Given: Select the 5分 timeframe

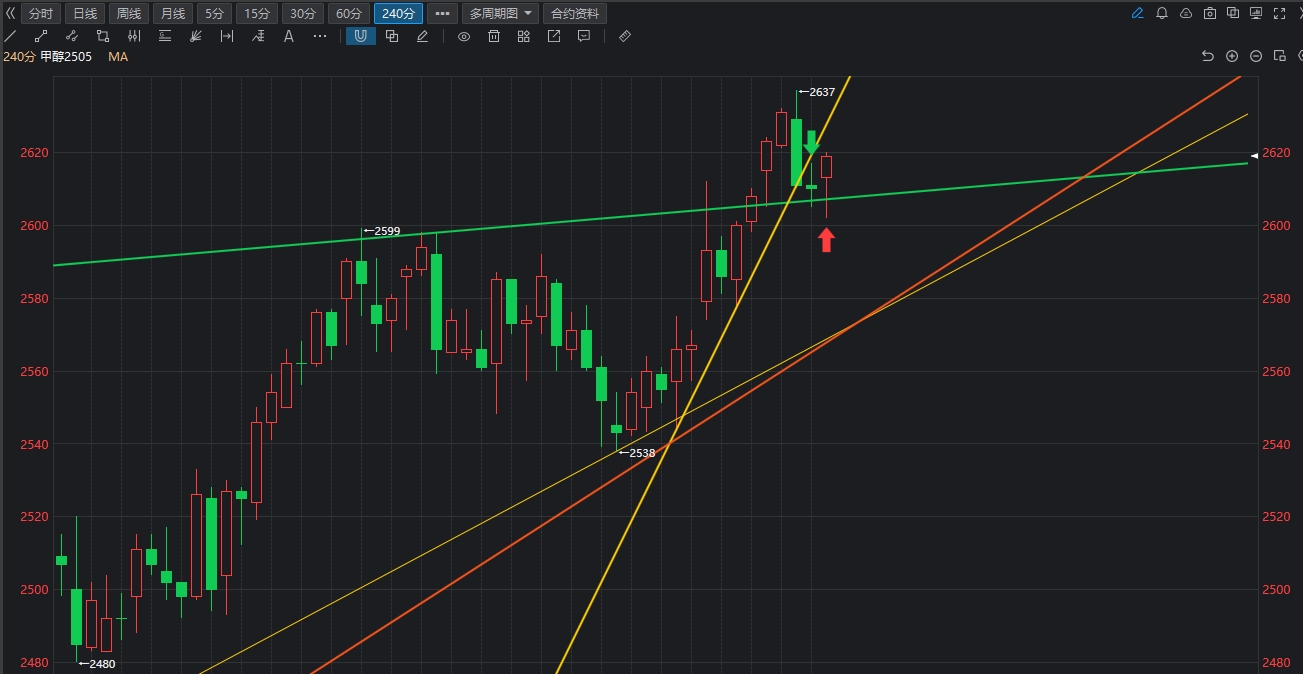Looking at the screenshot, I should 214,14.
